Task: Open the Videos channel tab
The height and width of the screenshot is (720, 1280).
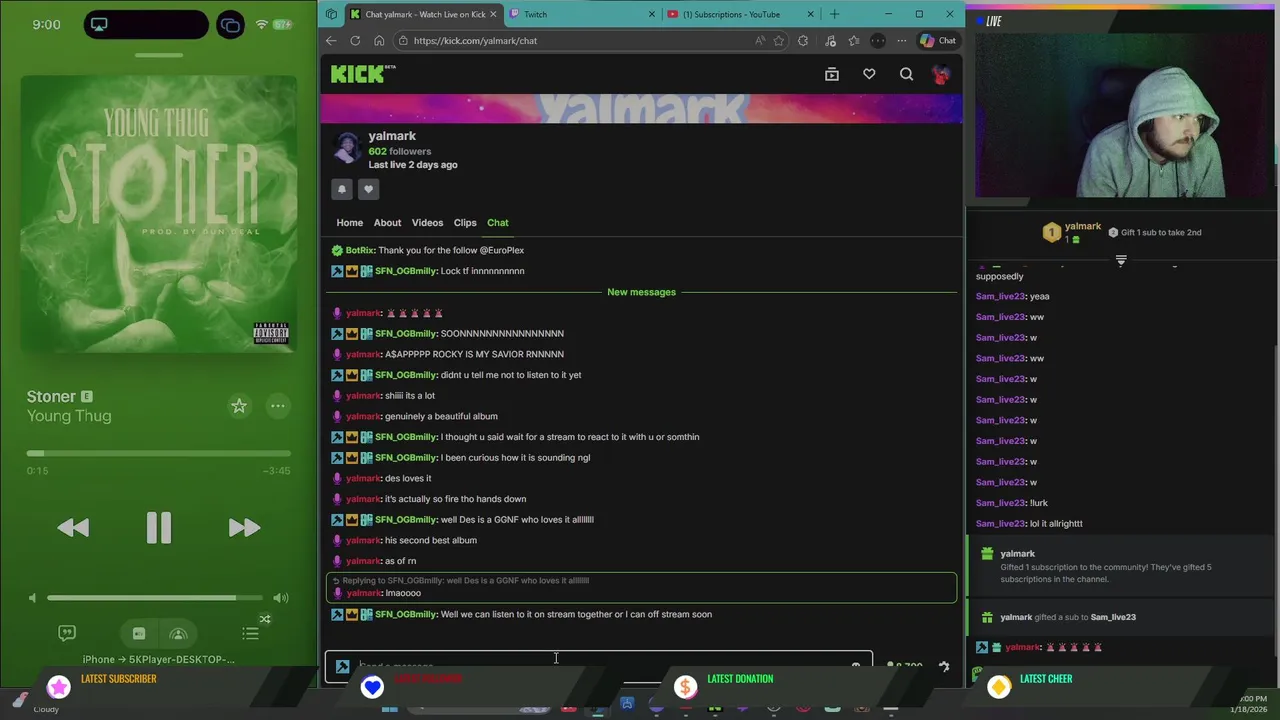Action: 427,223
